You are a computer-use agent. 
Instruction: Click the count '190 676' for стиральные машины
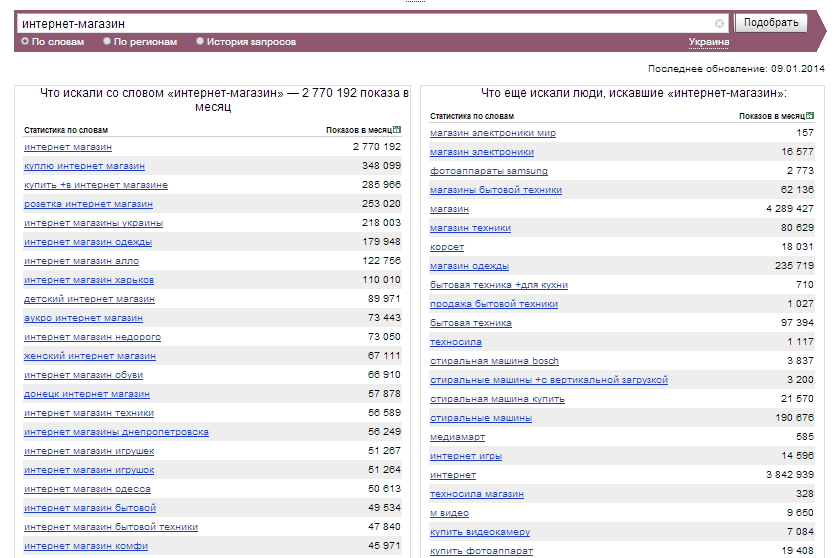(x=794, y=418)
